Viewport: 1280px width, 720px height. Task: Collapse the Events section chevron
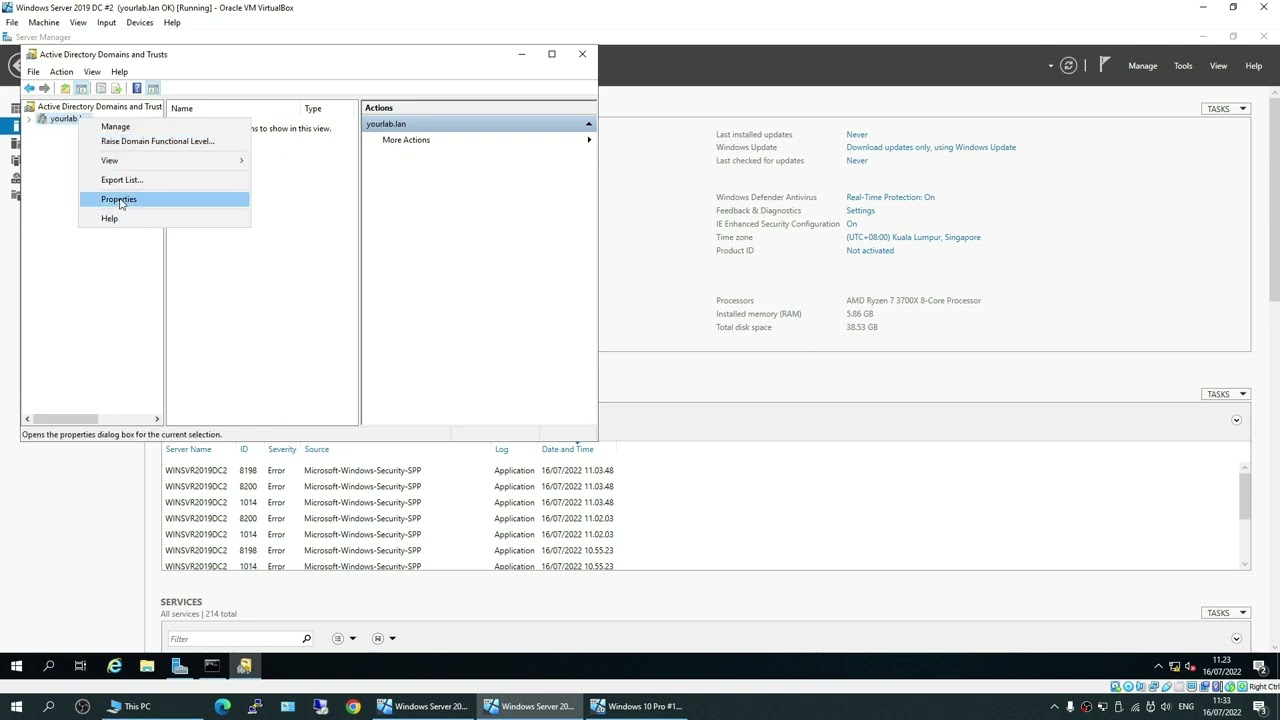click(x=1236, y=420)
